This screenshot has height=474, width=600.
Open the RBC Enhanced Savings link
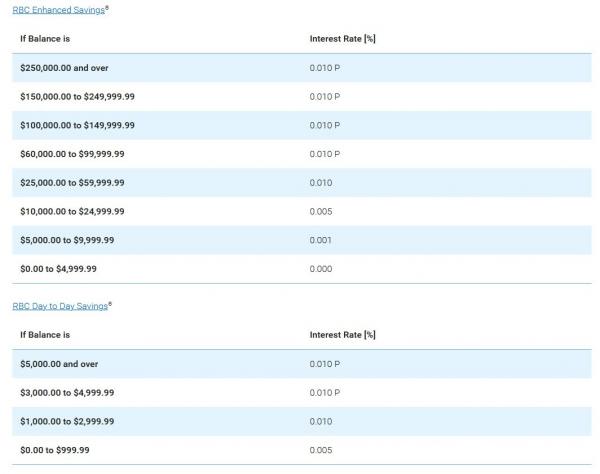pyautogui.click(x=58, y=10)
